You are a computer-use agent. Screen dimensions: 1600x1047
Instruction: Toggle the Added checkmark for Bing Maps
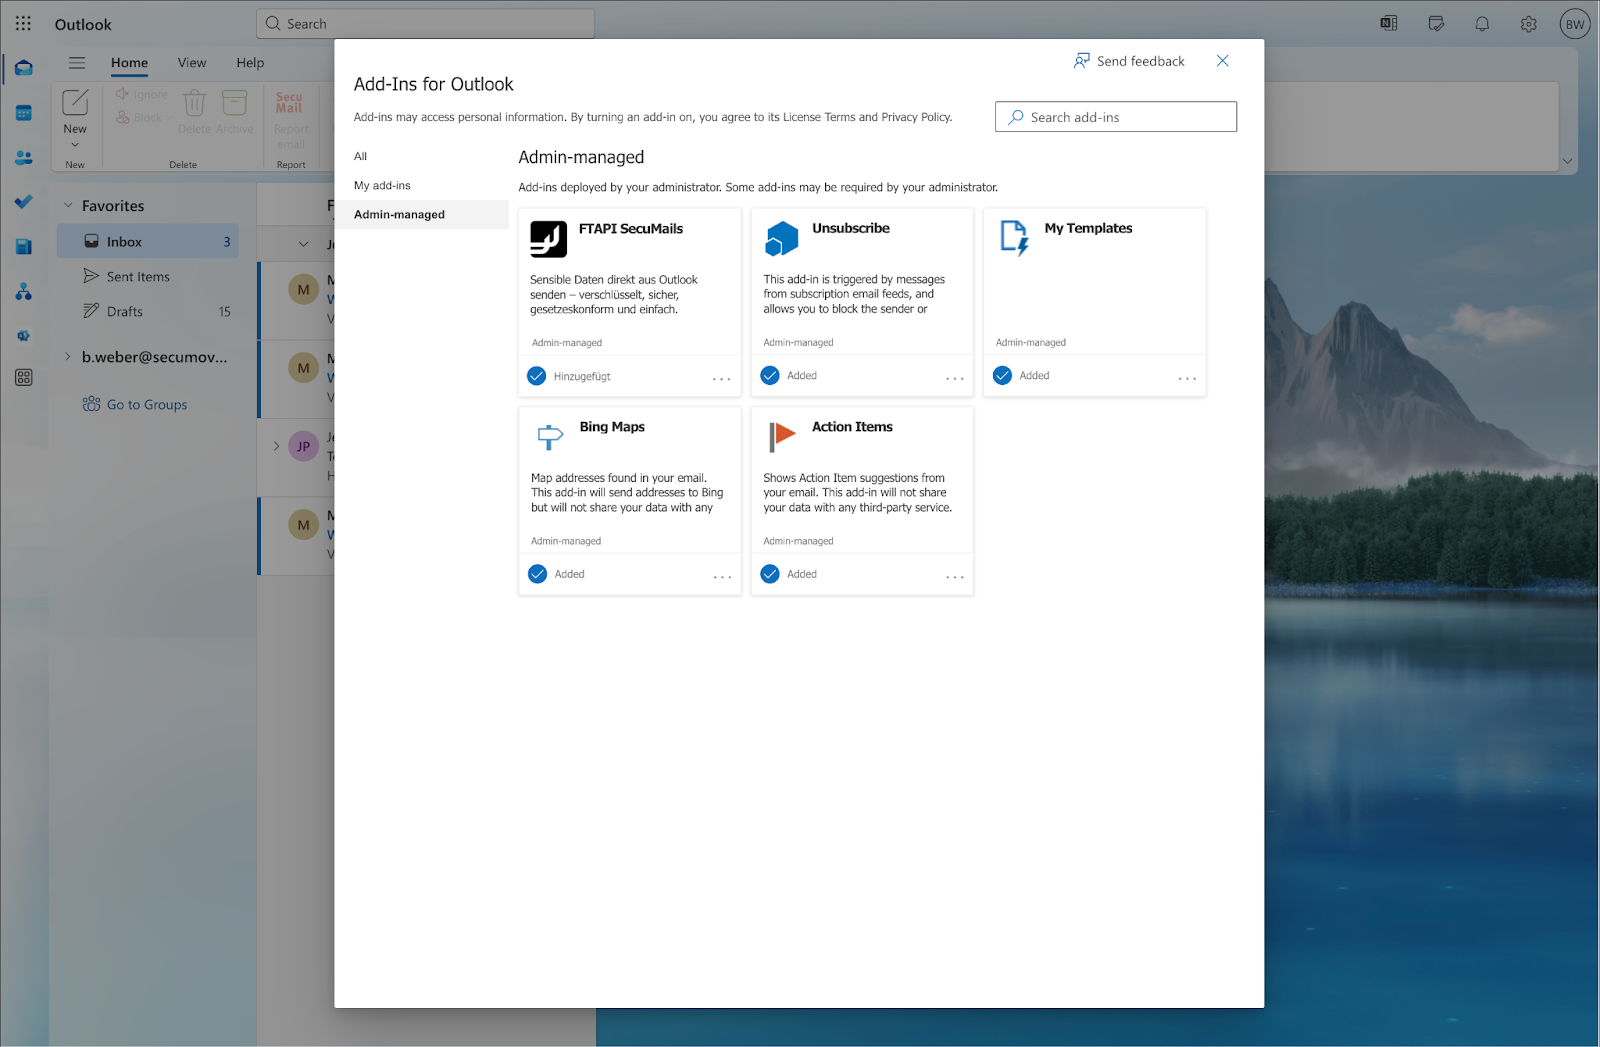(x=538, y=574)
